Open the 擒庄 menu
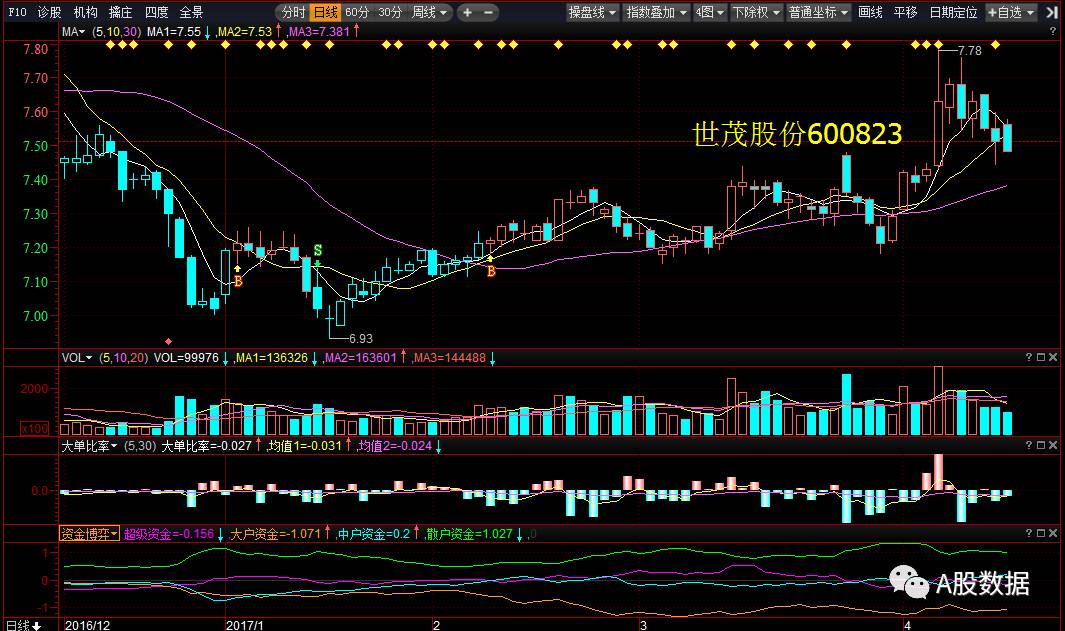The width and height of the screenshot is (1065, 631). (x=121, y=12)
